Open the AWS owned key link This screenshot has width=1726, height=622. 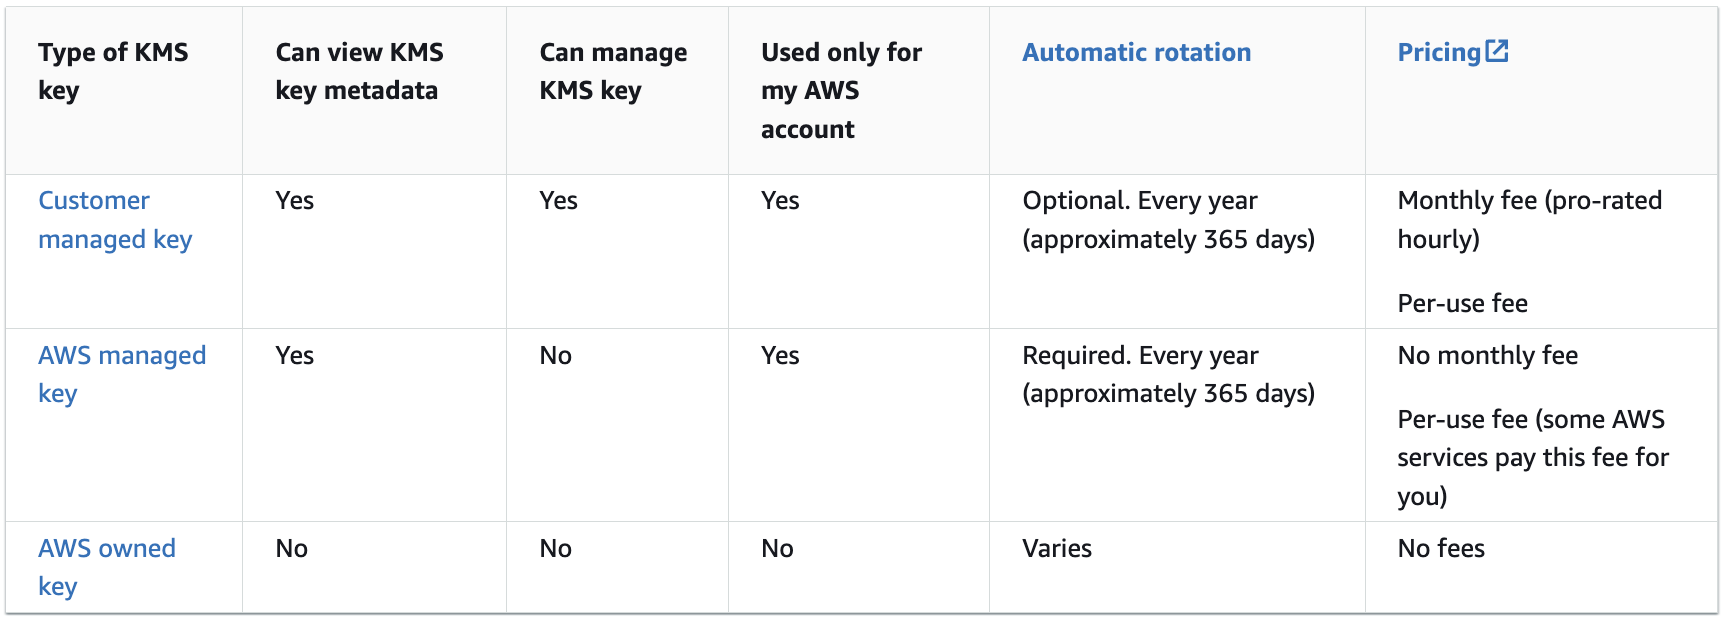107,567
